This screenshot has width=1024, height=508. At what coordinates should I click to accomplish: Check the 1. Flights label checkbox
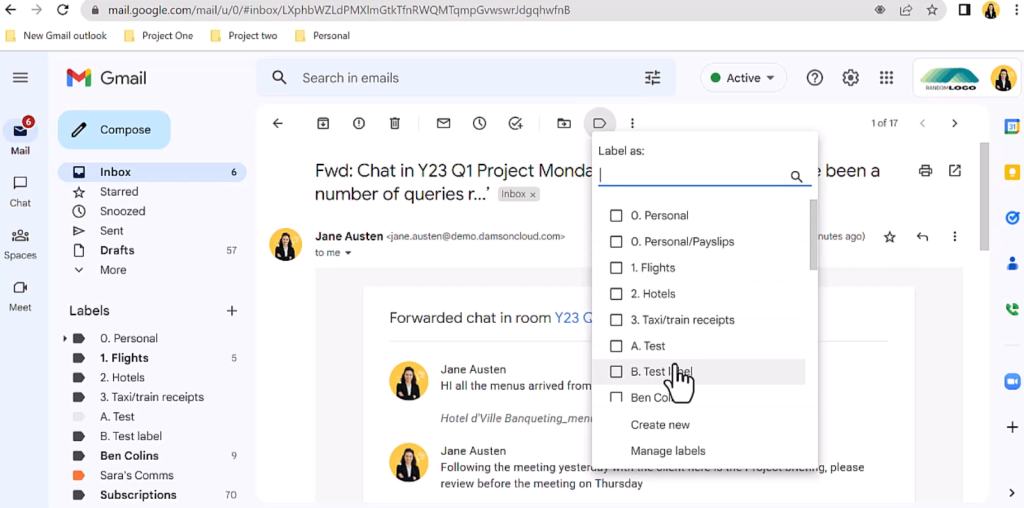coord(616,268)
